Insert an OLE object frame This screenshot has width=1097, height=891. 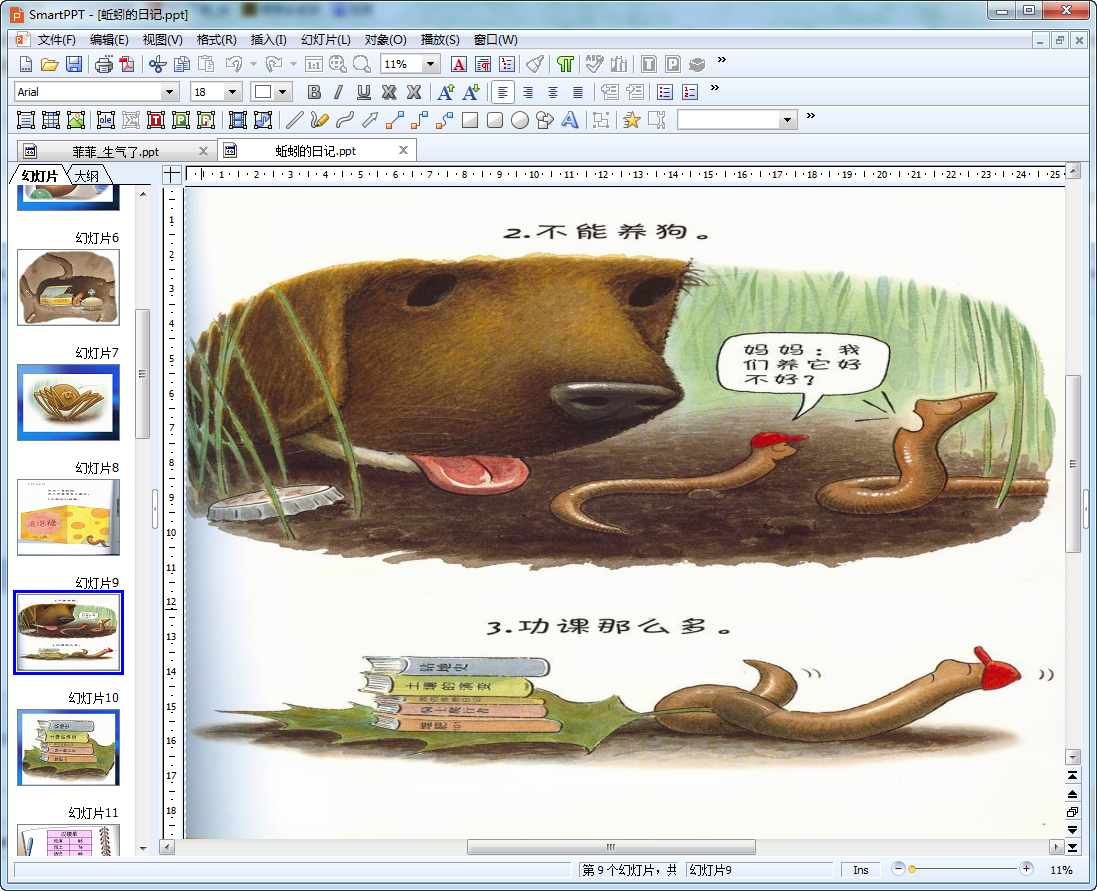coord(106,120)
